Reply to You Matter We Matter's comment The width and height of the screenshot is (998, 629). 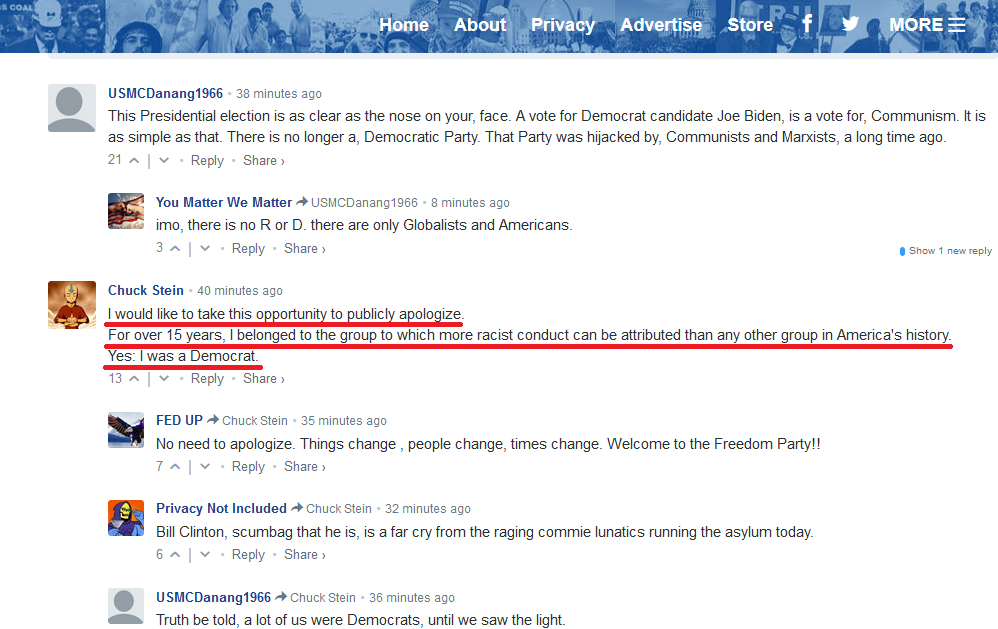coord(248,248)
